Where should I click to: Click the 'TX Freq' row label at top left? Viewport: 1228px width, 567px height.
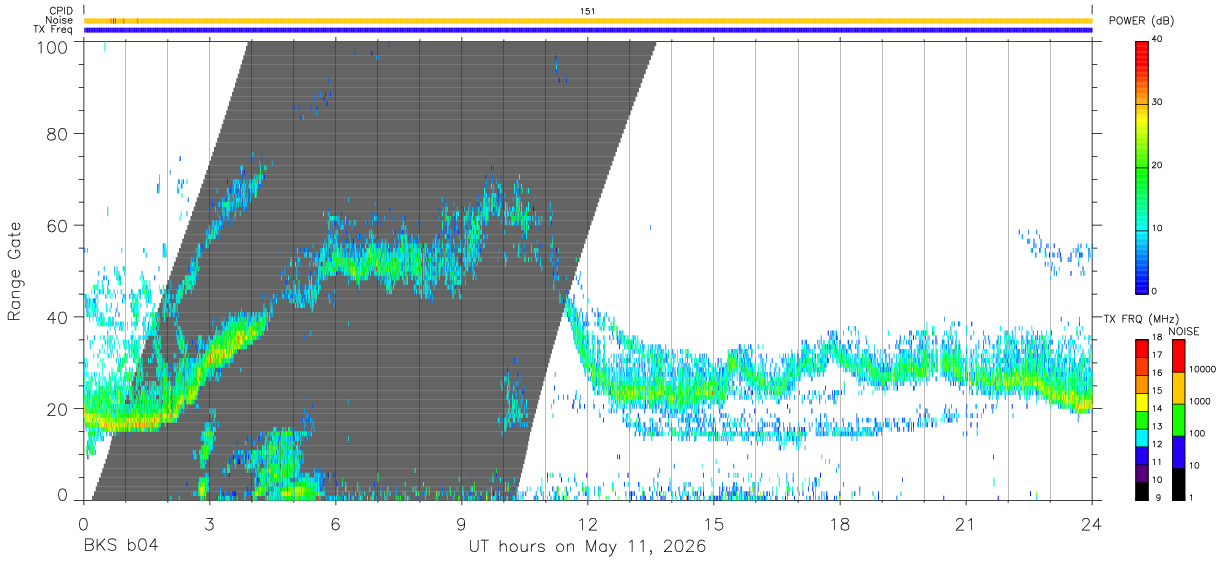[x=55, y=30]
